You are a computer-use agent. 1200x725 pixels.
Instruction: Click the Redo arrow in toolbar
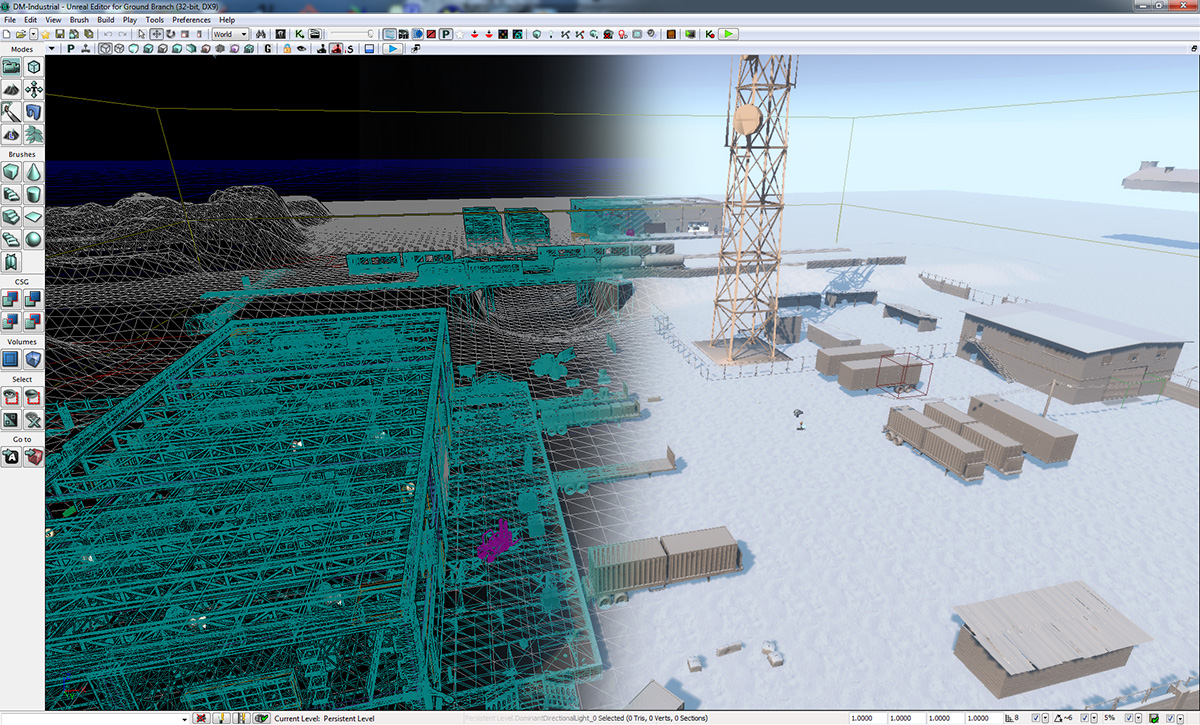pos(122,34)
